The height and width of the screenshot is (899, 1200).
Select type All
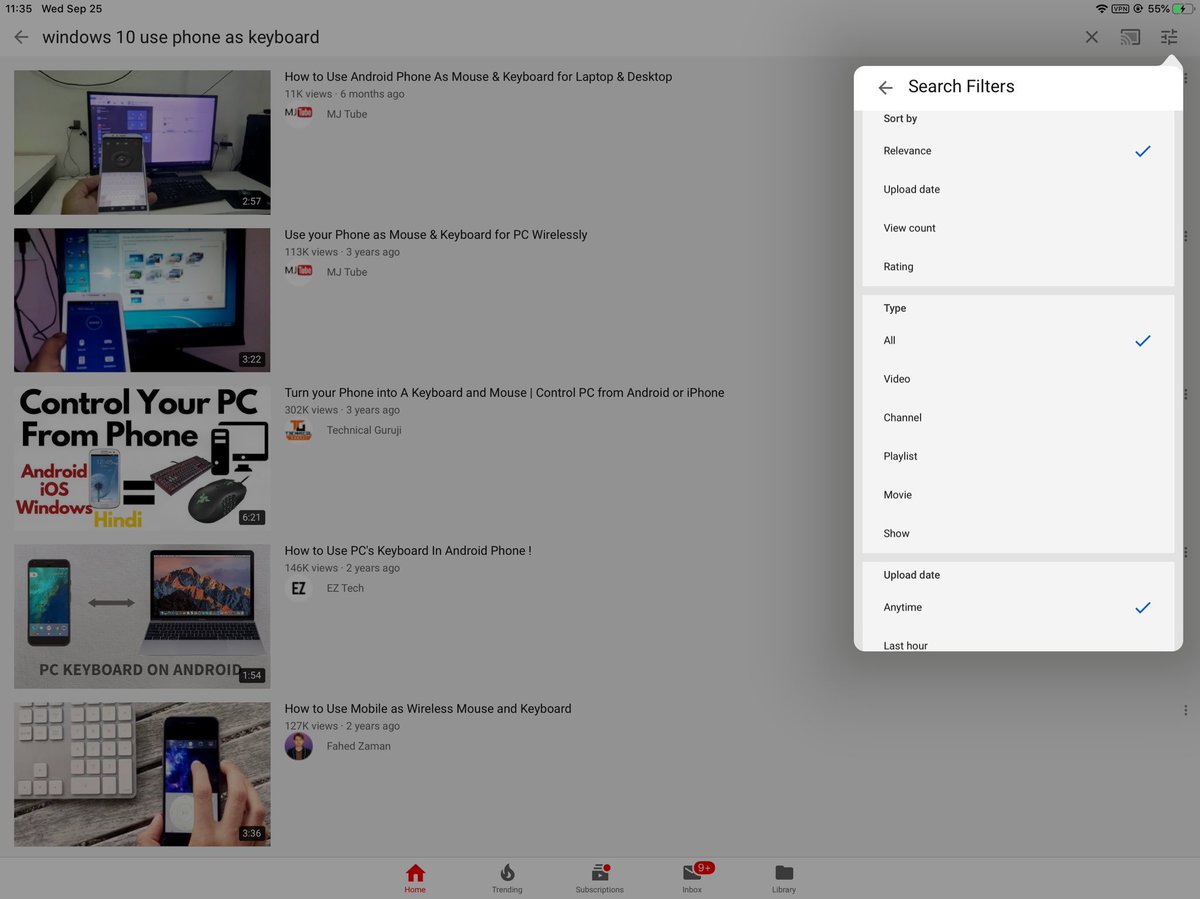coord(1018,341)
